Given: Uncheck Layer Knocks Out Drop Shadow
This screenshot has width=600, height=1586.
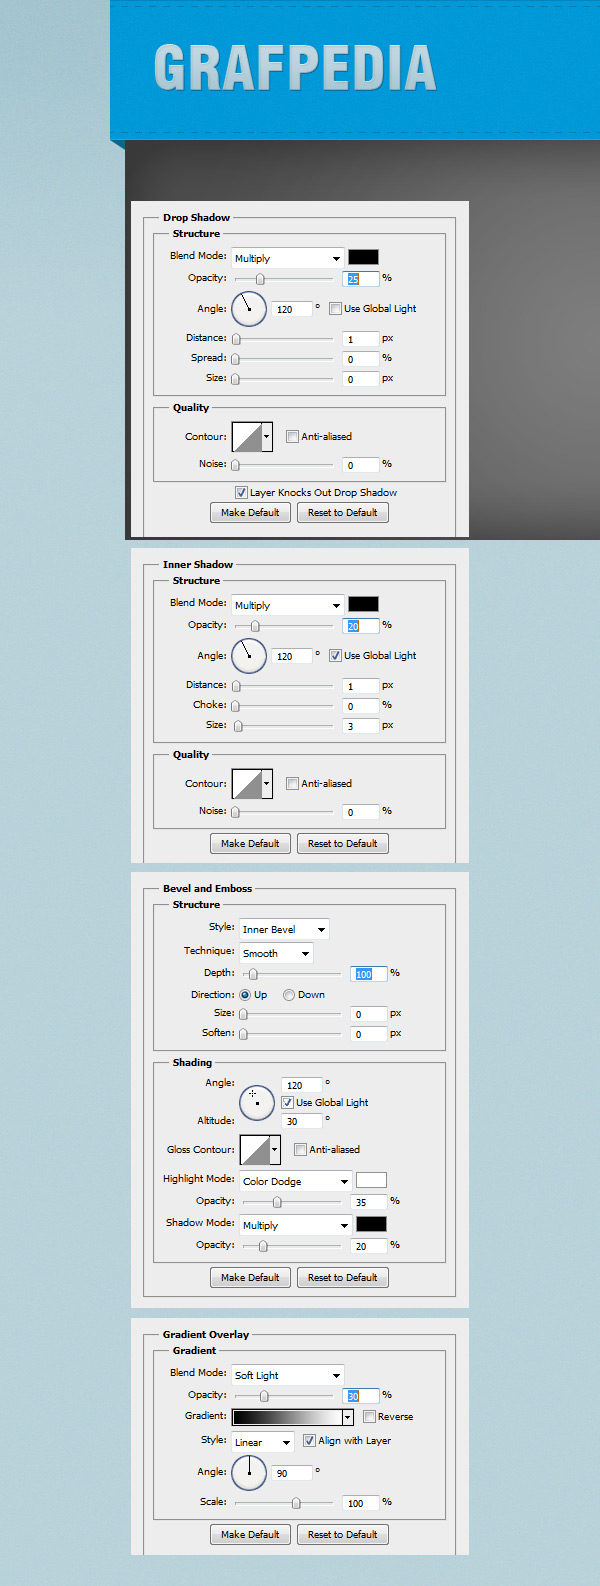Looking at the screenshot, I should (x=242, y=493).
